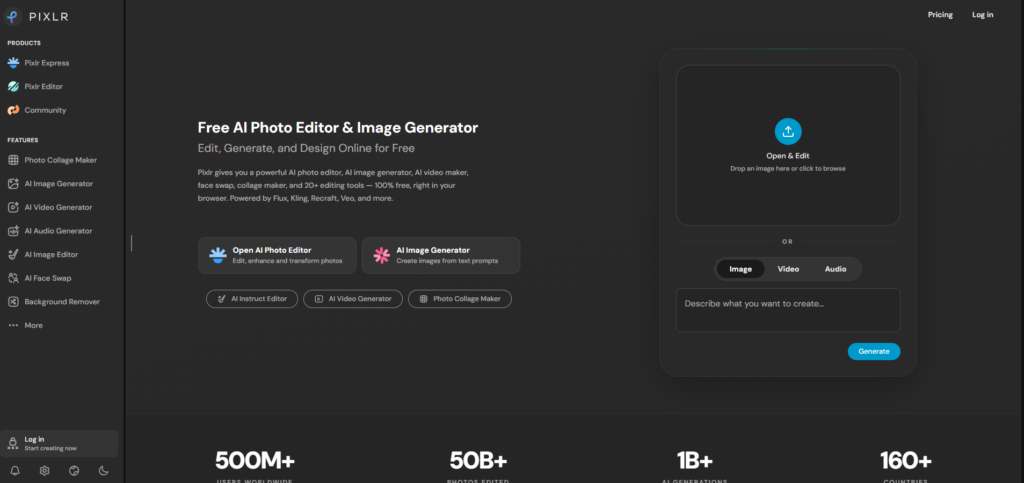Open AI Image Editor in sidebar
The height and width of the screenshot is (483, 1024).
click(43, 255)
